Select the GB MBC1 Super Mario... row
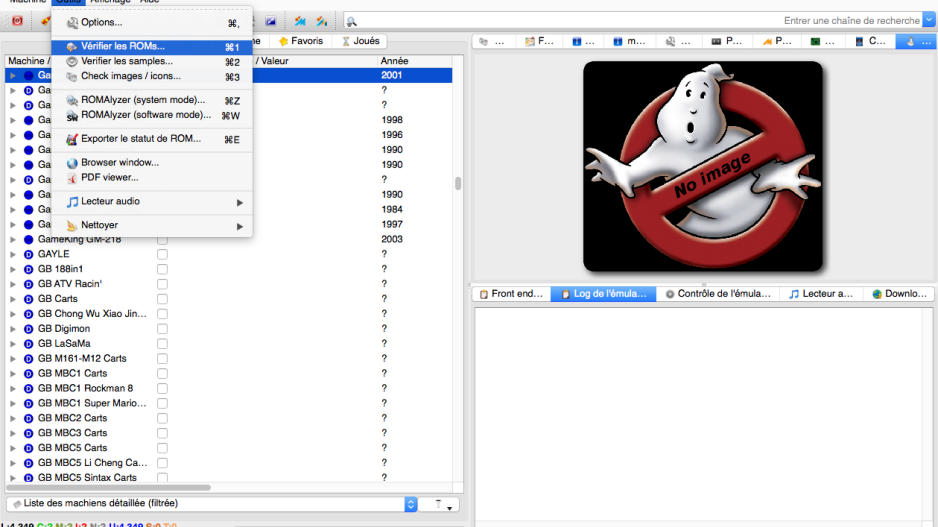Viewport: 938px width, 527px height. pyautogui.click(x=229, y=403)
